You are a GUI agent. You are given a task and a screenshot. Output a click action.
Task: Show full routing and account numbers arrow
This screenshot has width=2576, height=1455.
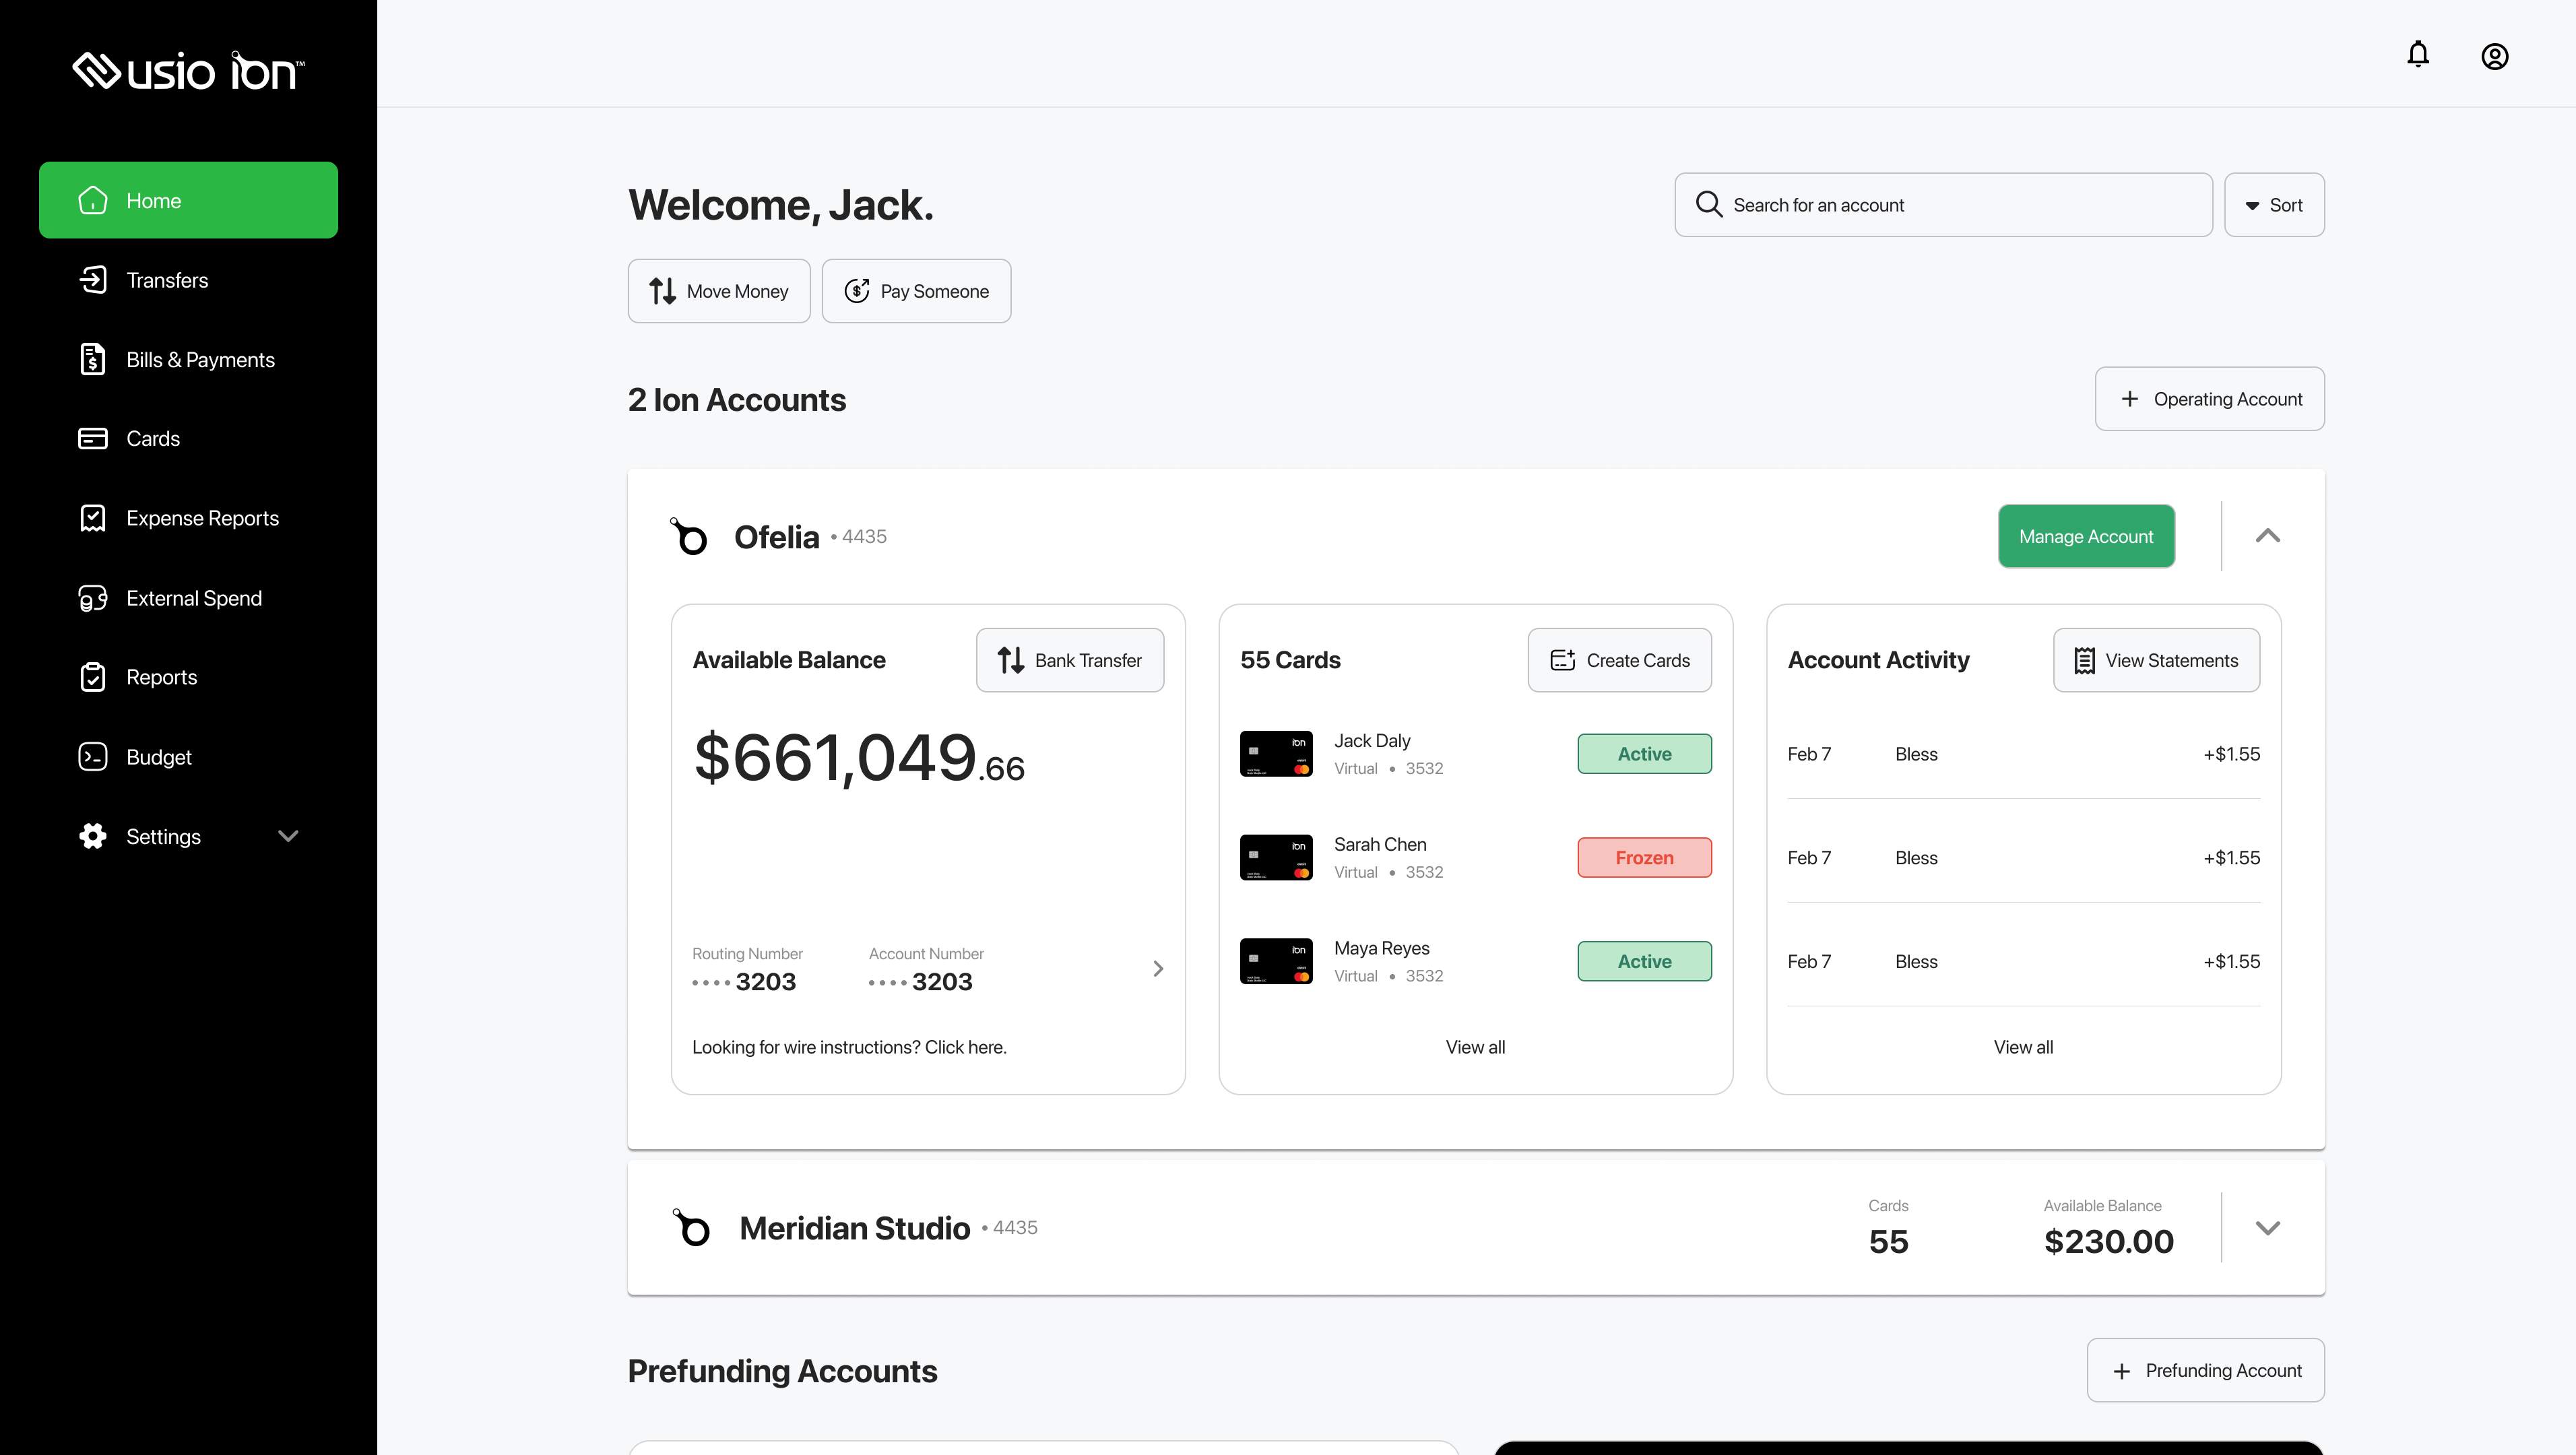tap(1158, 969)
